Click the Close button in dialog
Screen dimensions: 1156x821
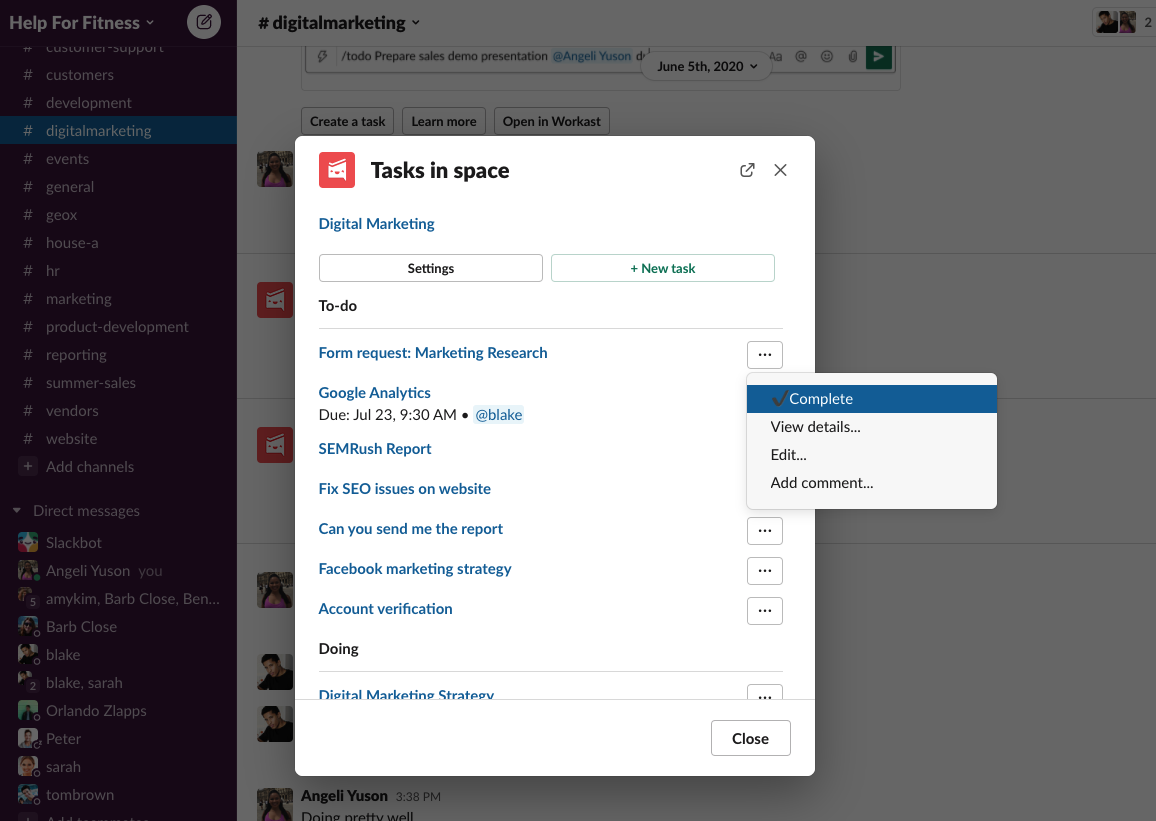[751, 738]
